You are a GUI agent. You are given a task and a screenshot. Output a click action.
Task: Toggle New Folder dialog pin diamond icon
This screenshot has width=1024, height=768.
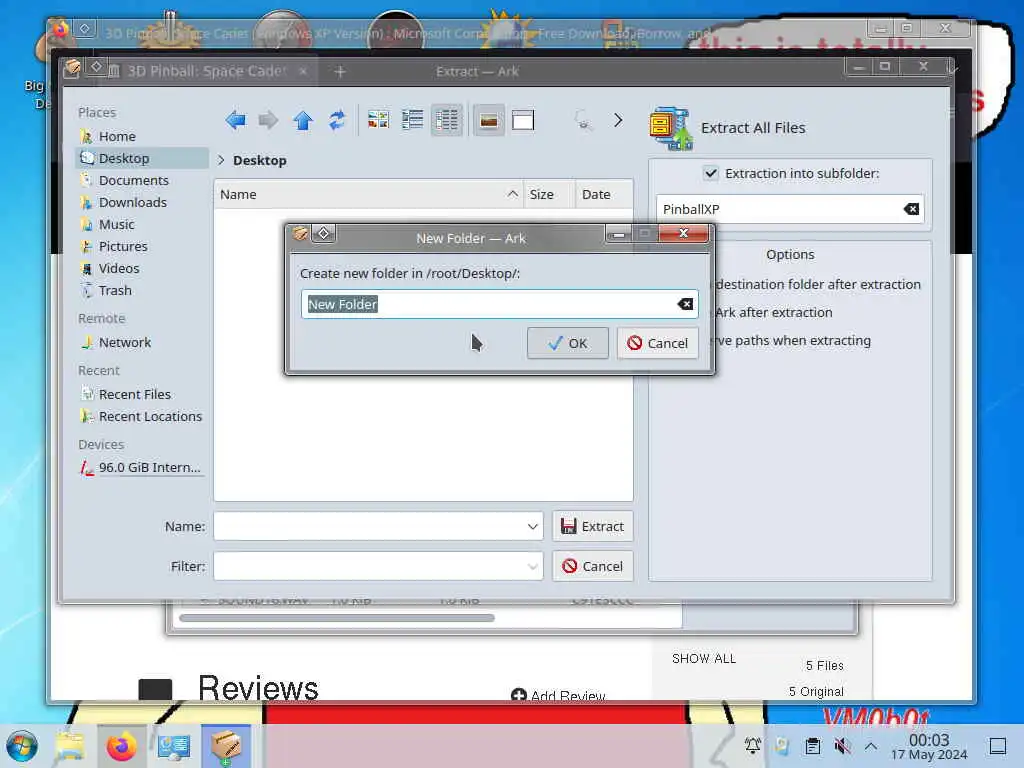[323, 233]
